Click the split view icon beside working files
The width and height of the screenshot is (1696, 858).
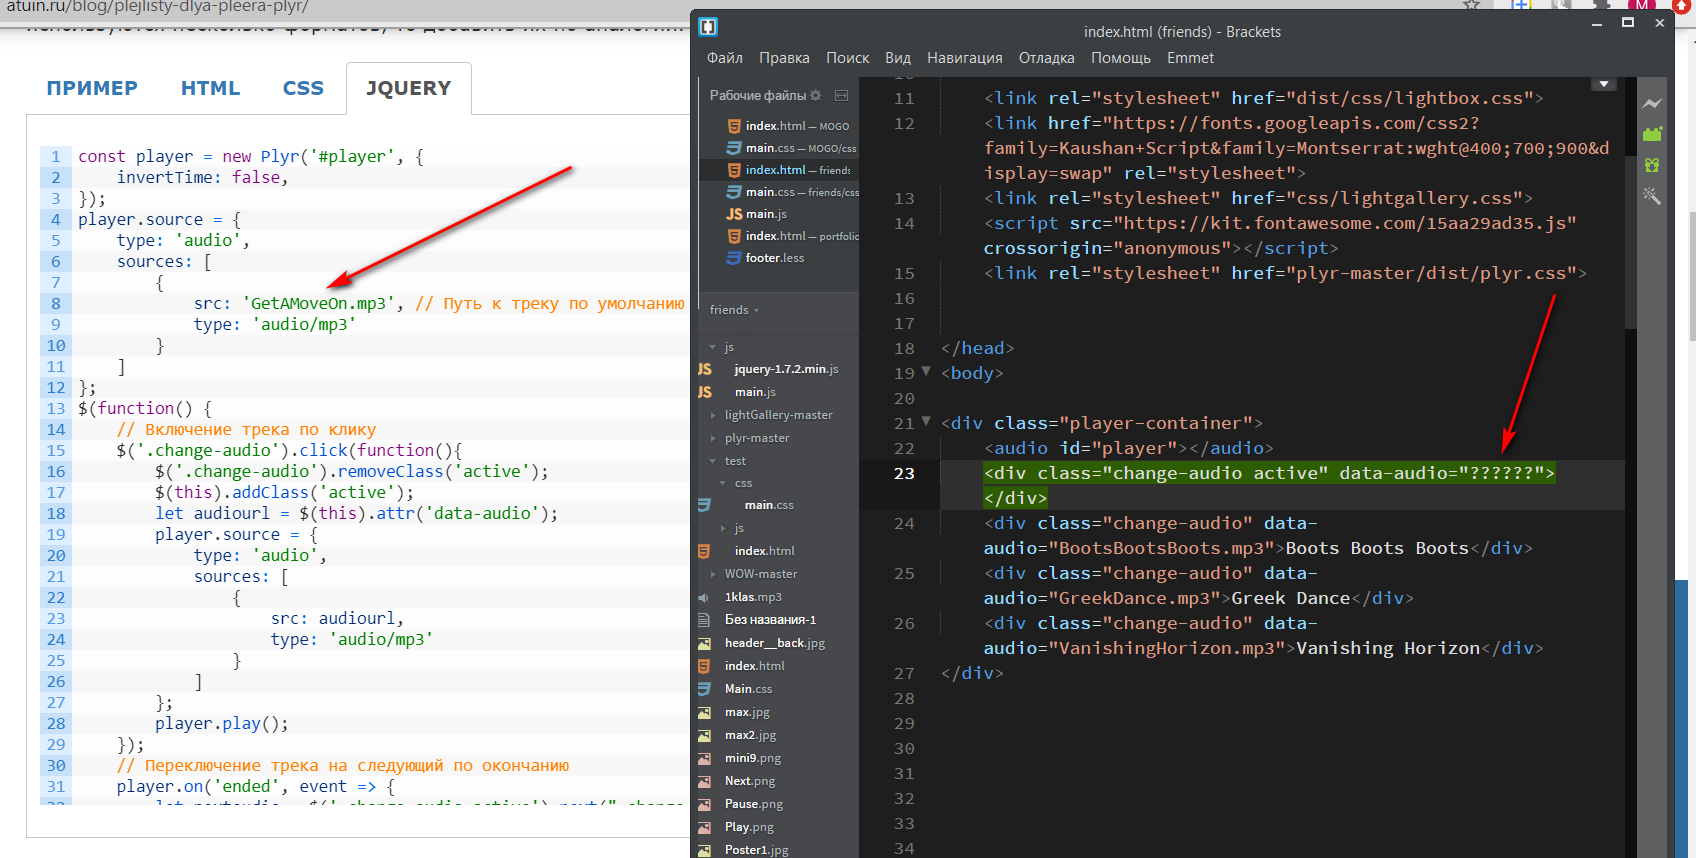pos(841,95)
